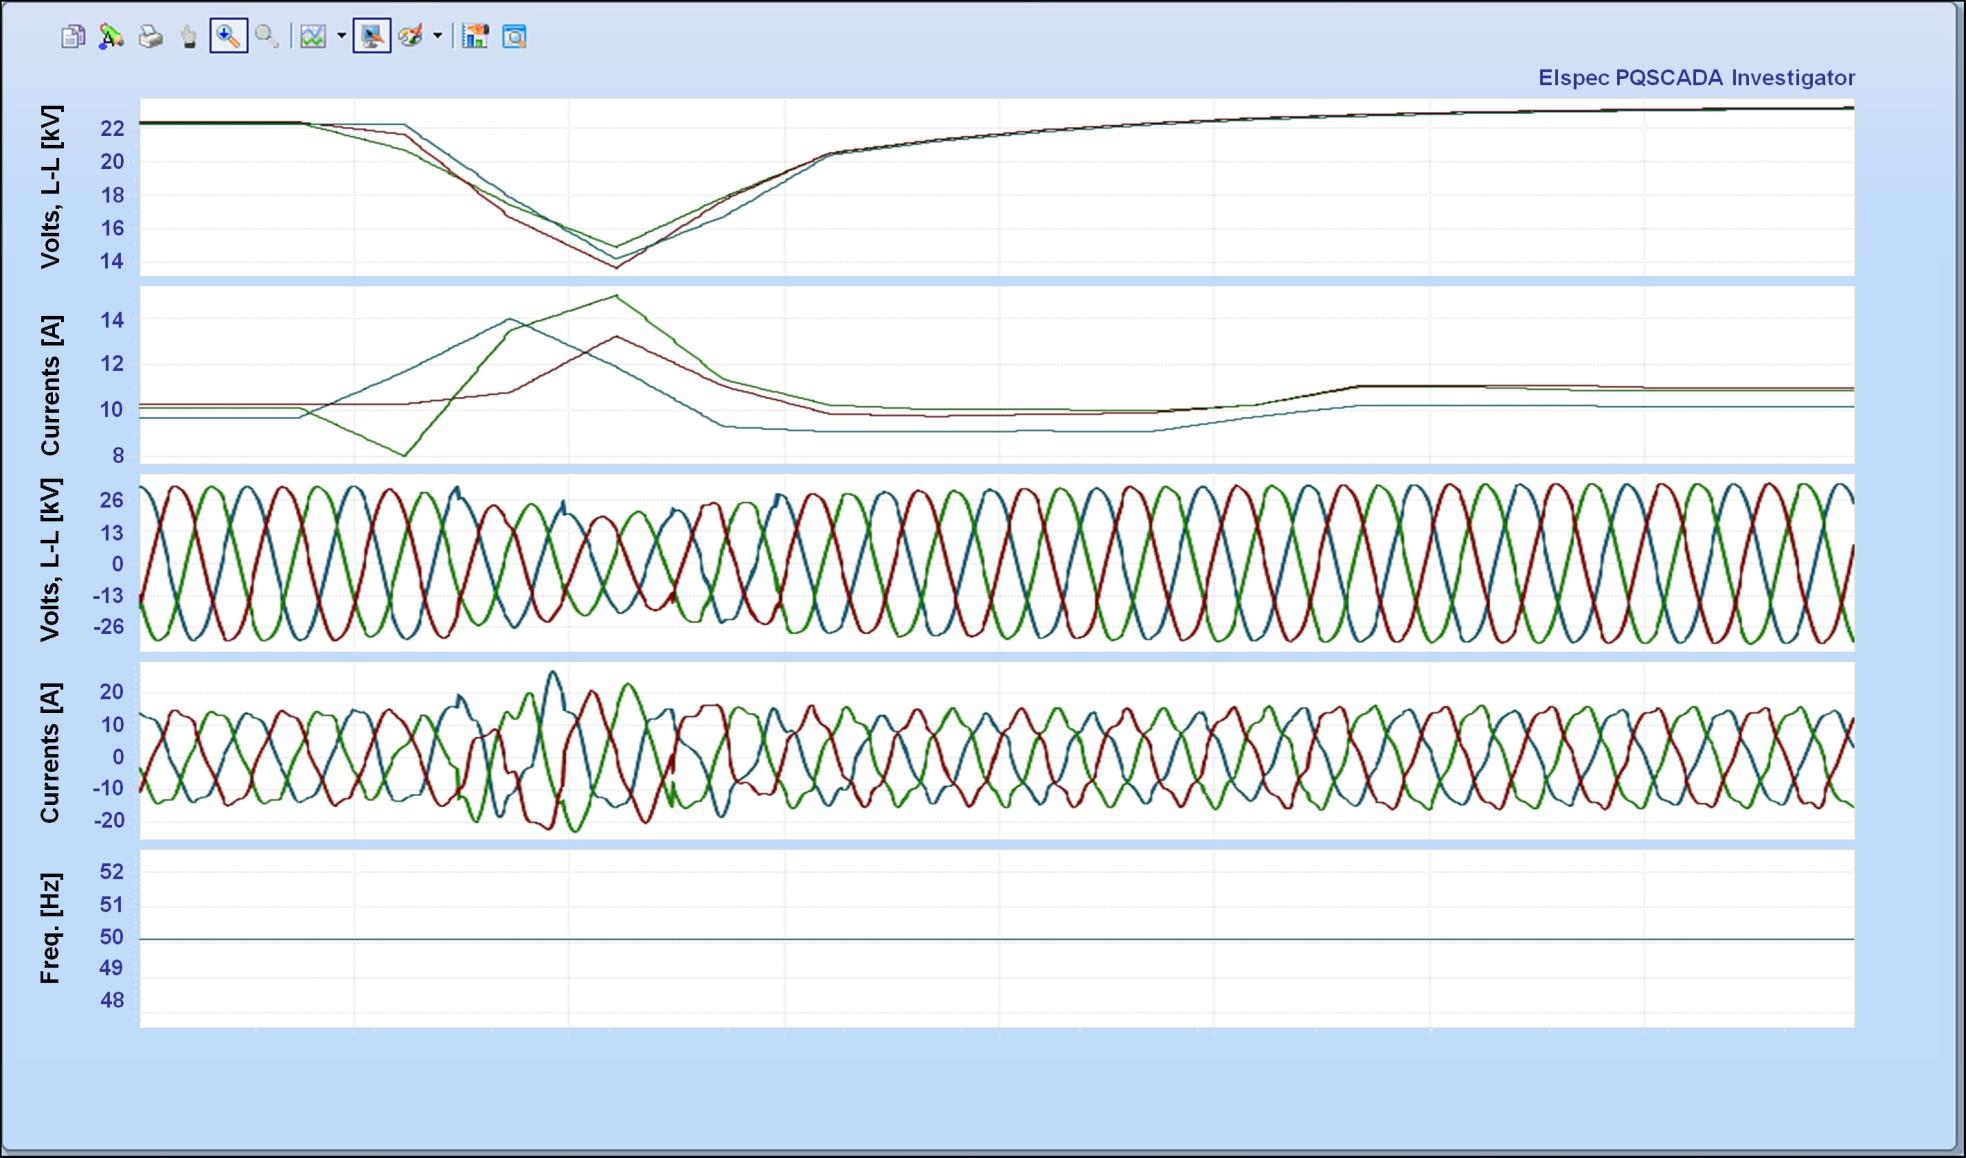Click the bar chart with hand icon
1966x1158 pixels.
(x=475, y=38)
